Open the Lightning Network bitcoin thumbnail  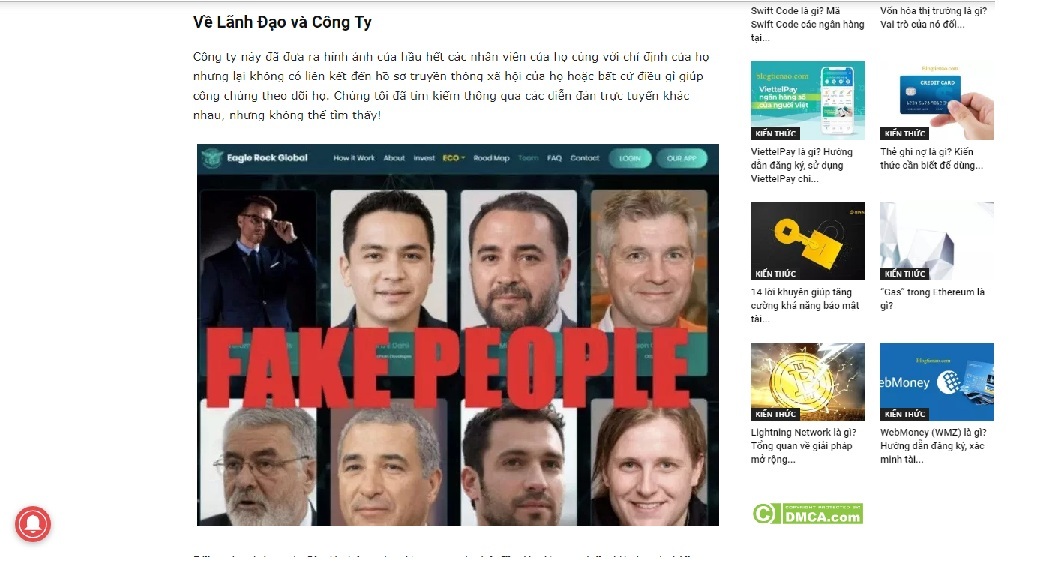pyautogui.click(x=808, y=381)
